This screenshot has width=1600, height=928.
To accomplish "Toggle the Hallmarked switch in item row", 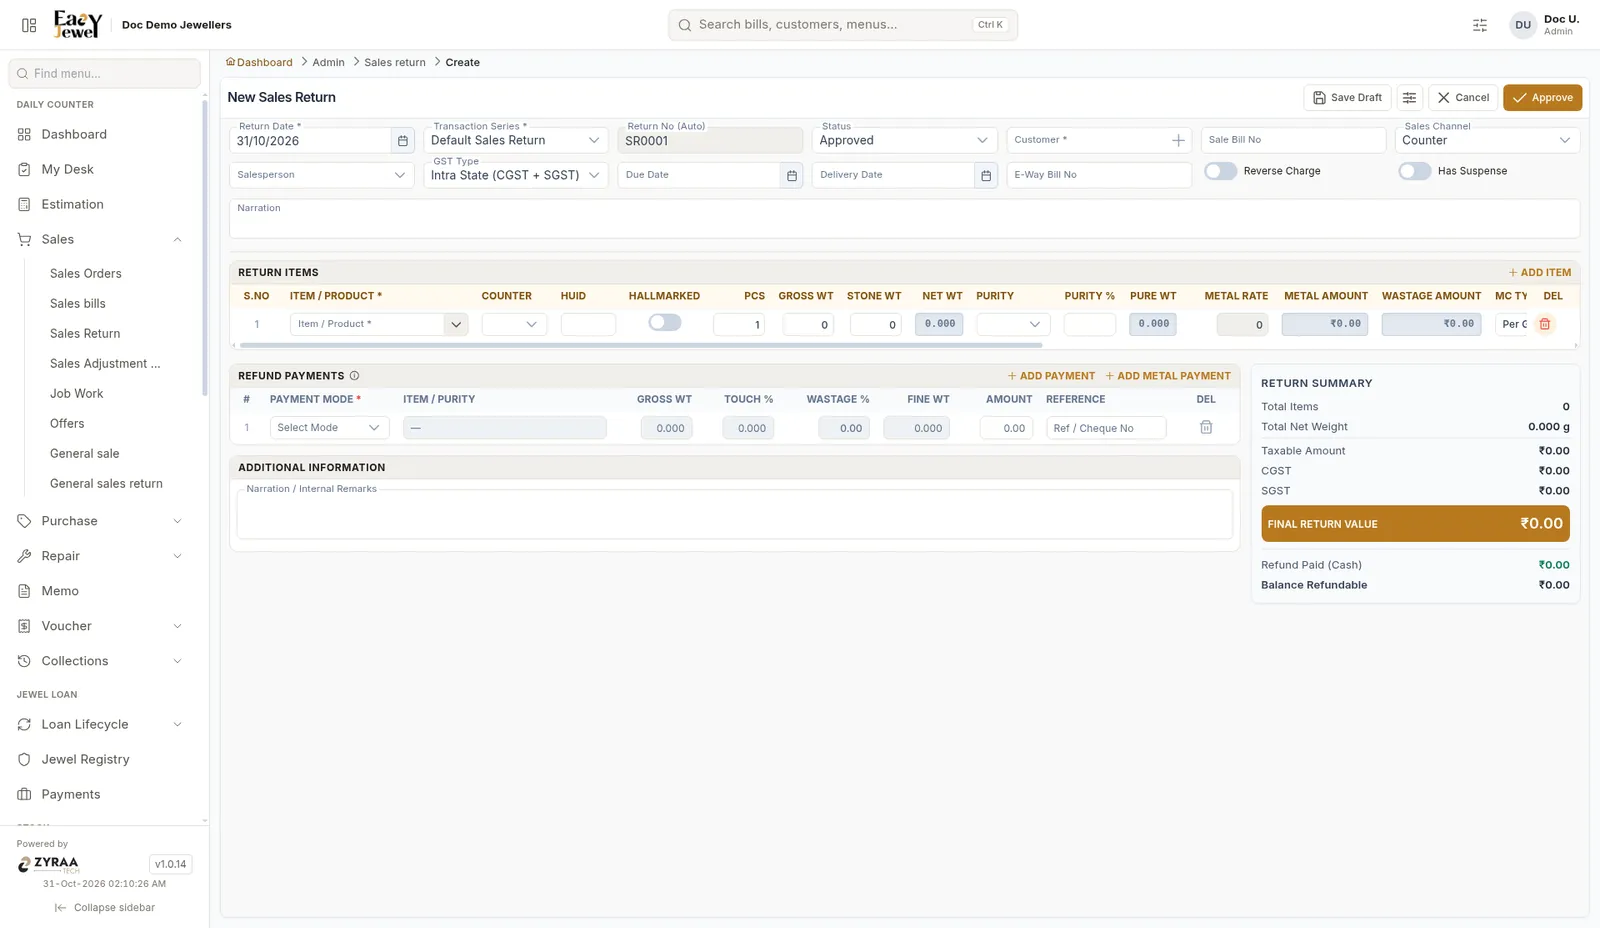I will [x=664, y=322].
